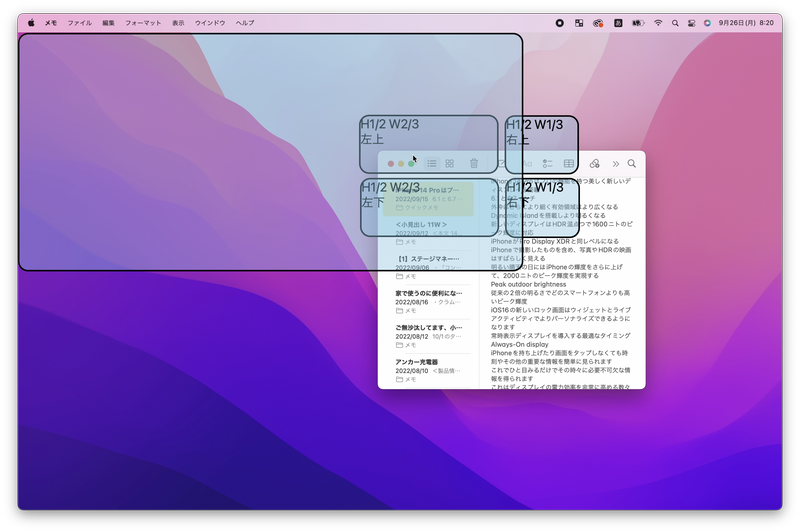This screenshot has width=800, height=532.
Task: Open the battery status menu
Action: (x=638, y=23)
